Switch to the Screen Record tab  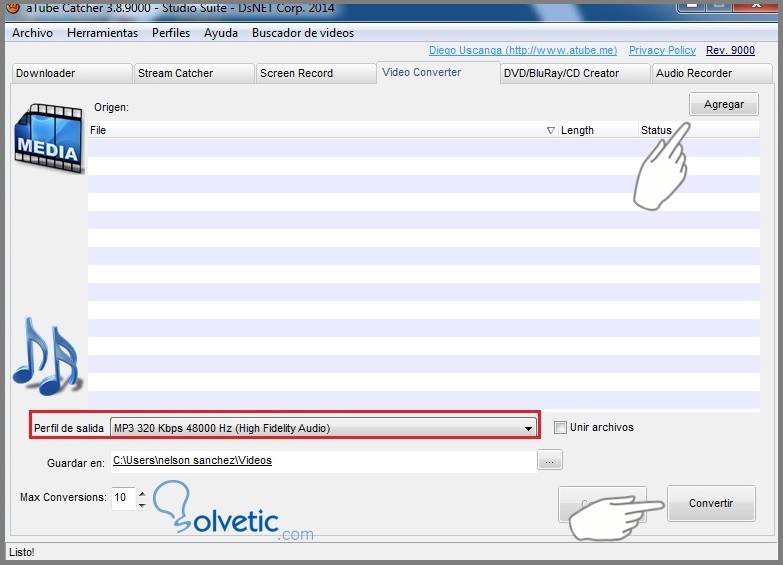pyautogui.click(x=316, y=73)
